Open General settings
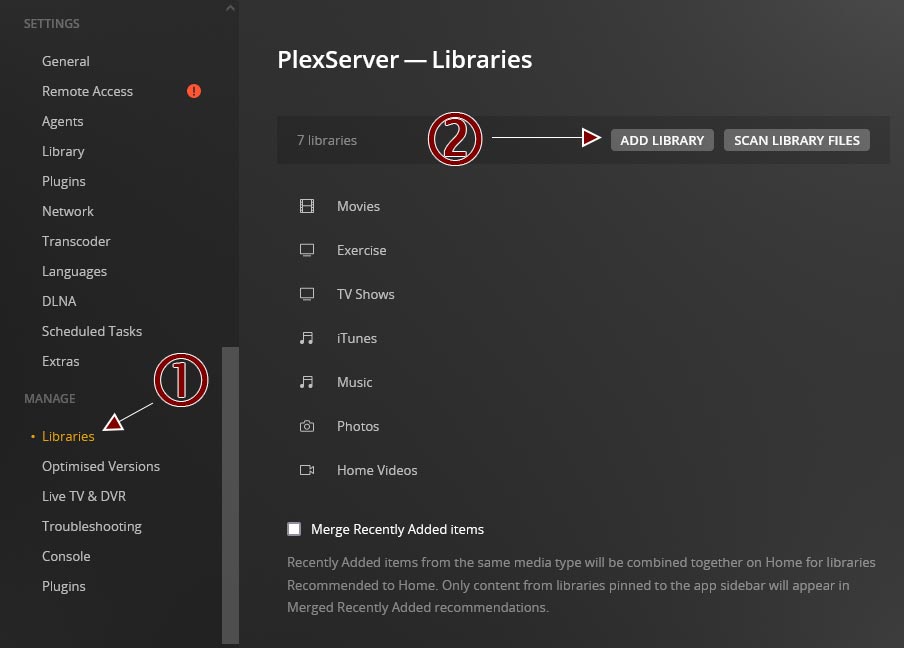 point(66,61)
